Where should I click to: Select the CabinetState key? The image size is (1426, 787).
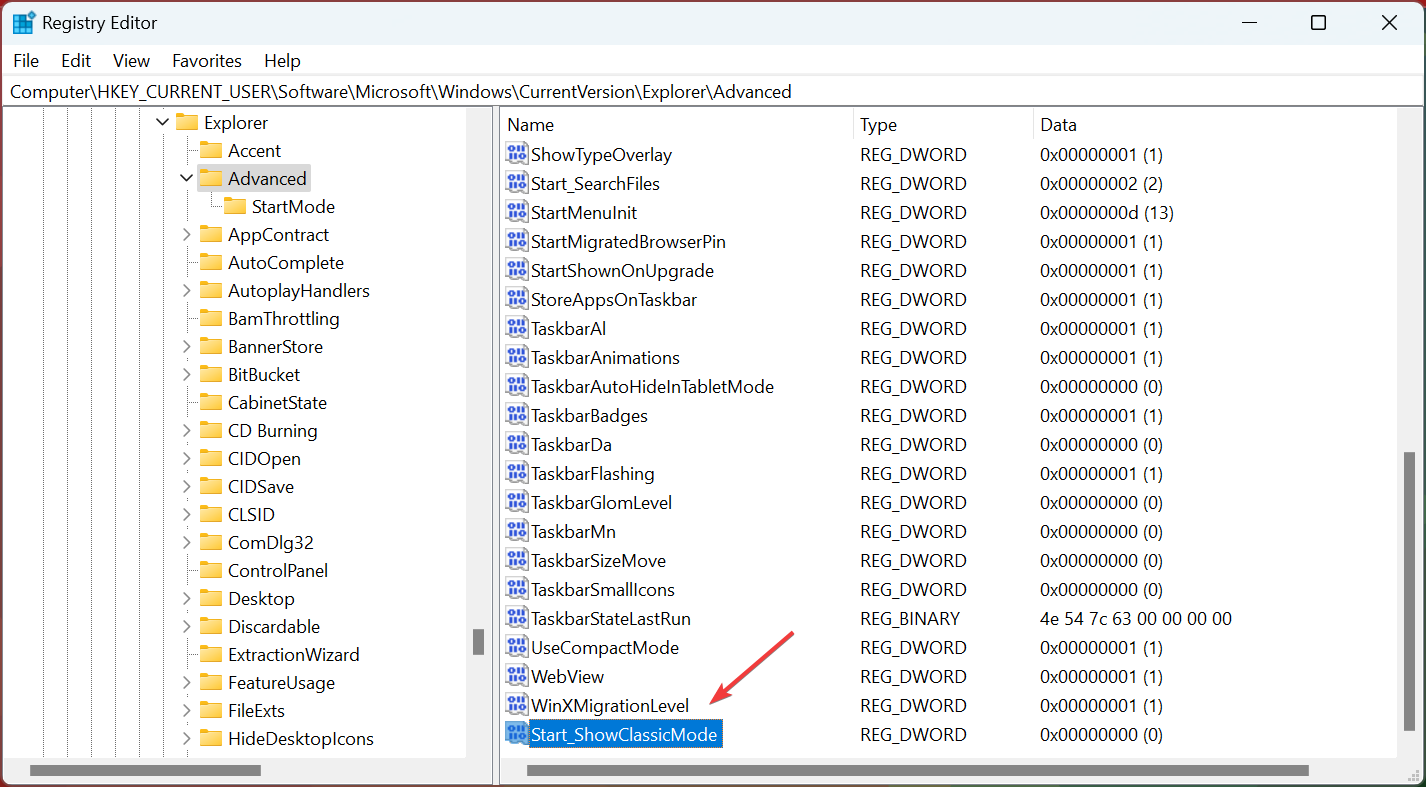coord(277,402)
